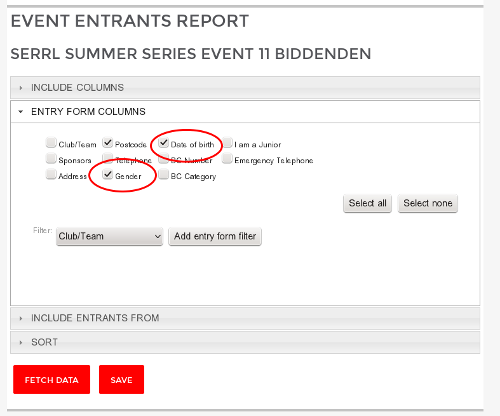Screen dimensions: 500x416
Task: Untick the Postcode checkbox
Action: click(107, 143)
